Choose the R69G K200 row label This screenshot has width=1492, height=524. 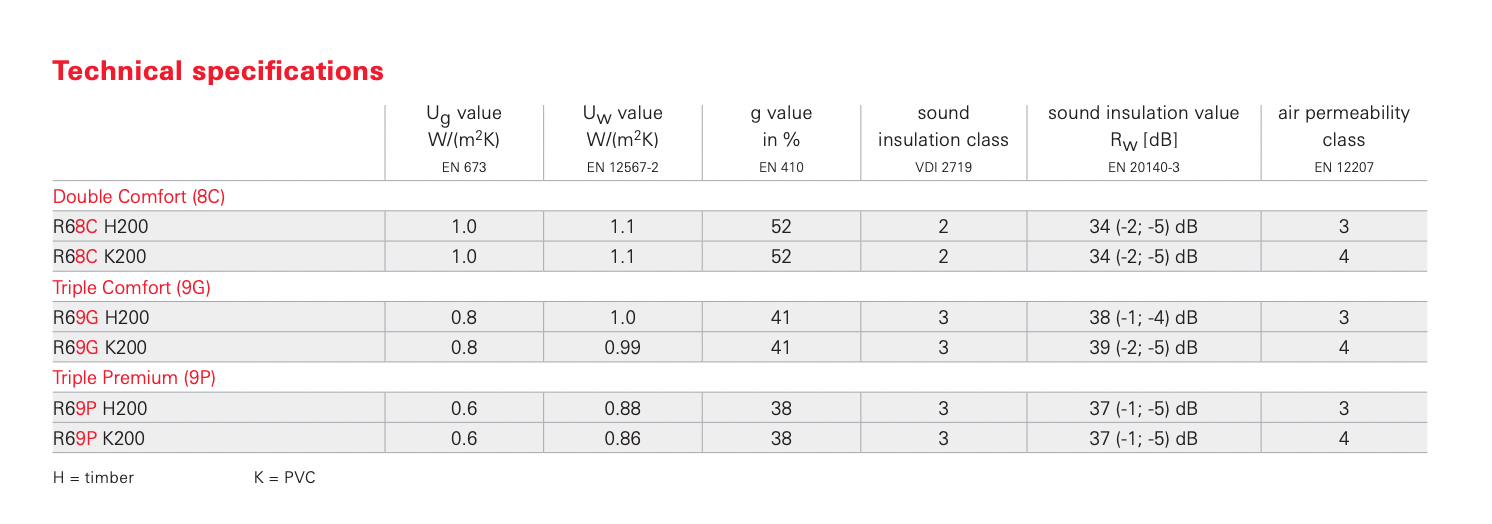tap(101, 347)
